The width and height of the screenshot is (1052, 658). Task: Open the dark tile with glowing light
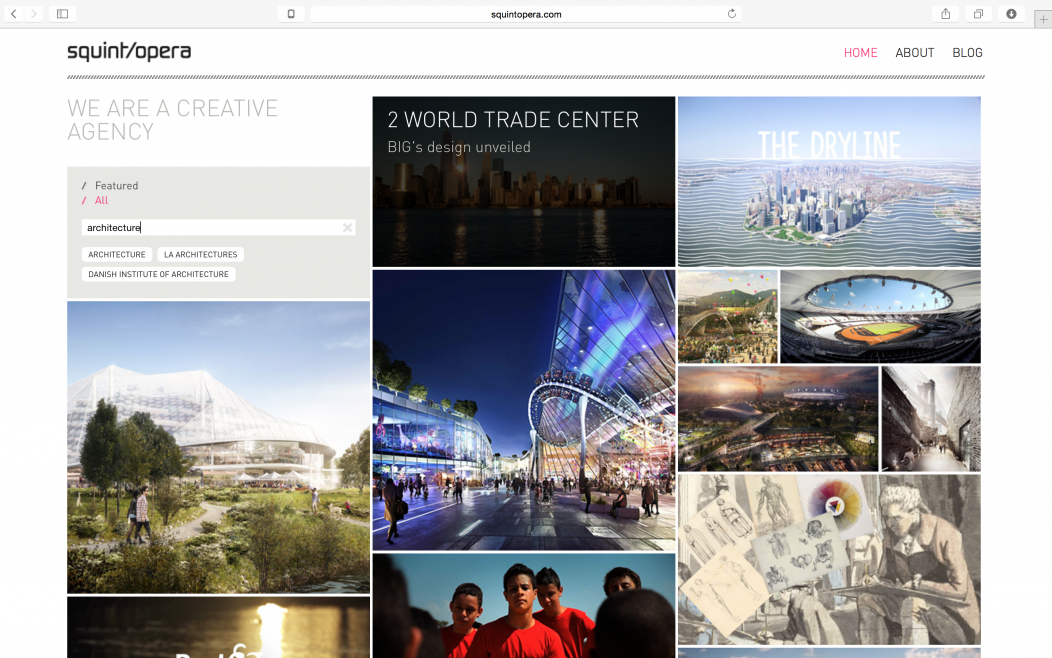pyautogui.click(x=219, y=627)
